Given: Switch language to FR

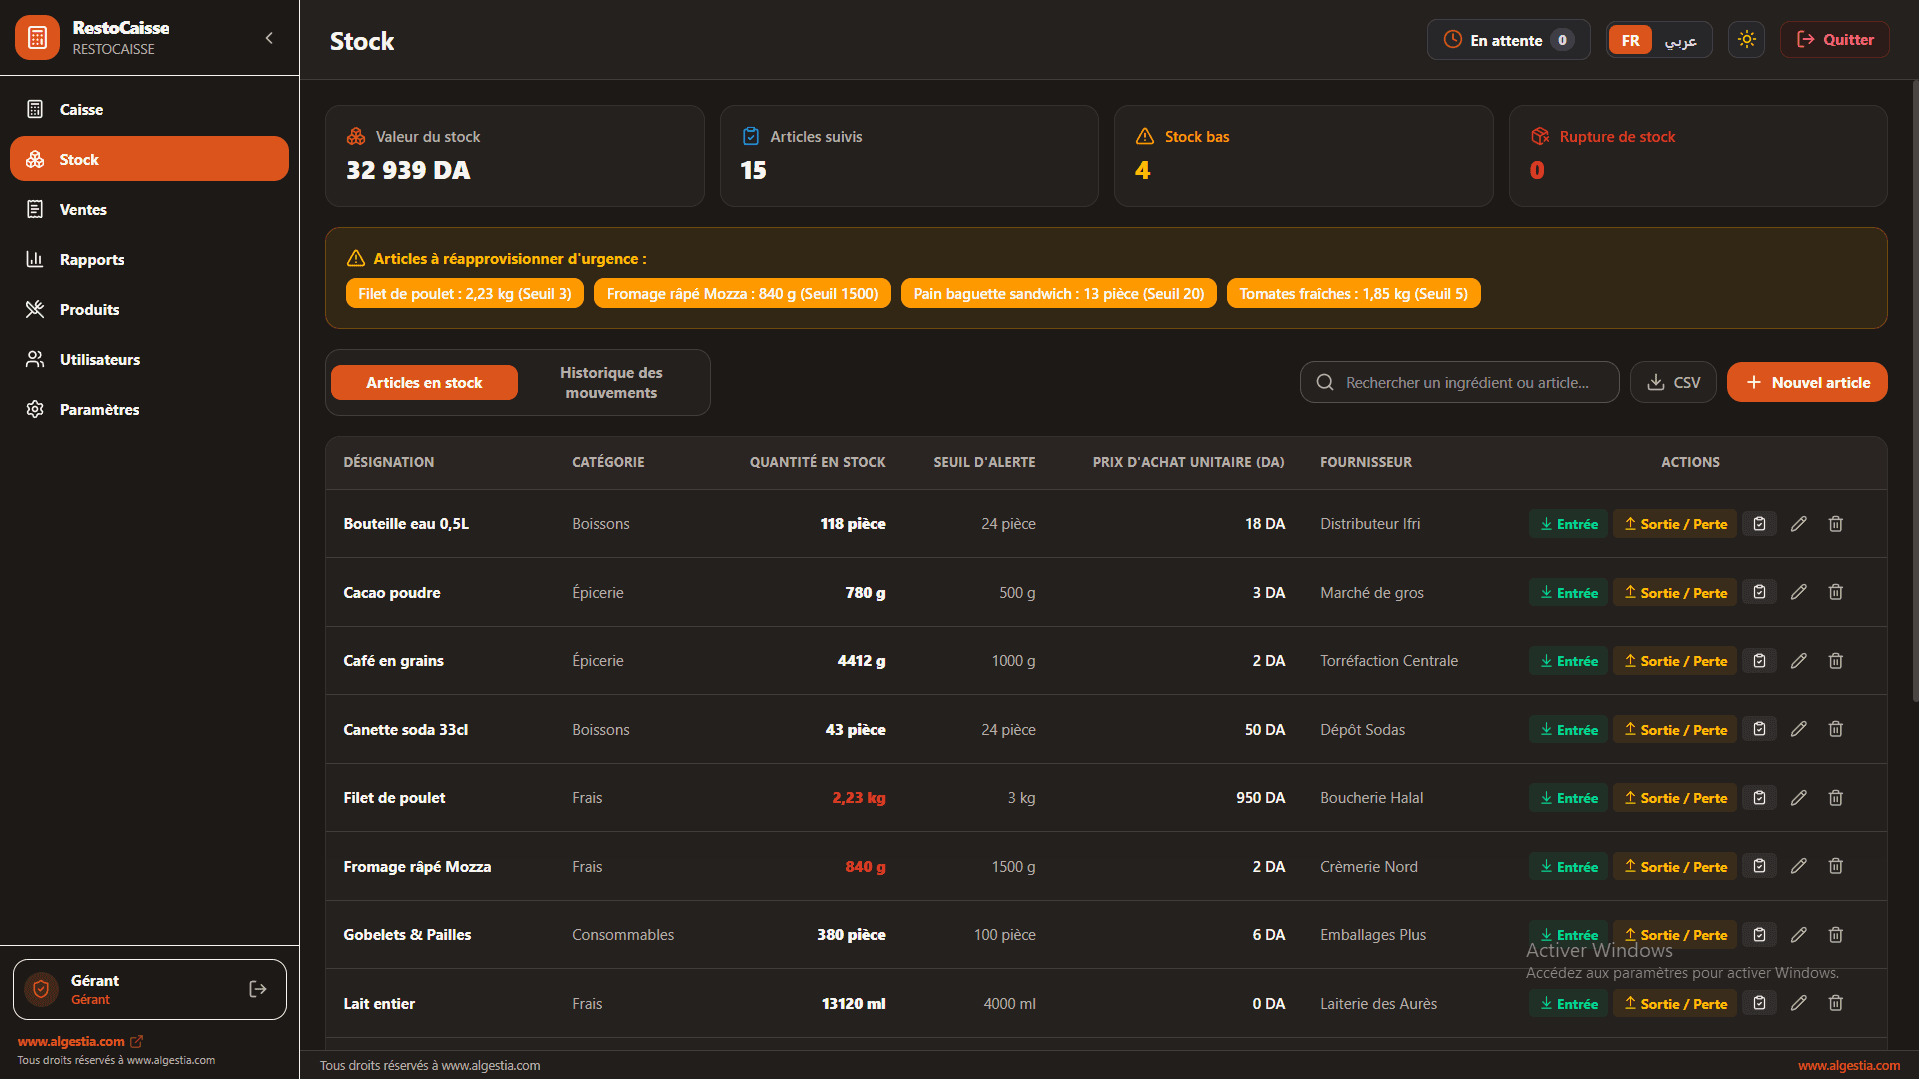Looking at the screenshot, I should pos(1630,40).
